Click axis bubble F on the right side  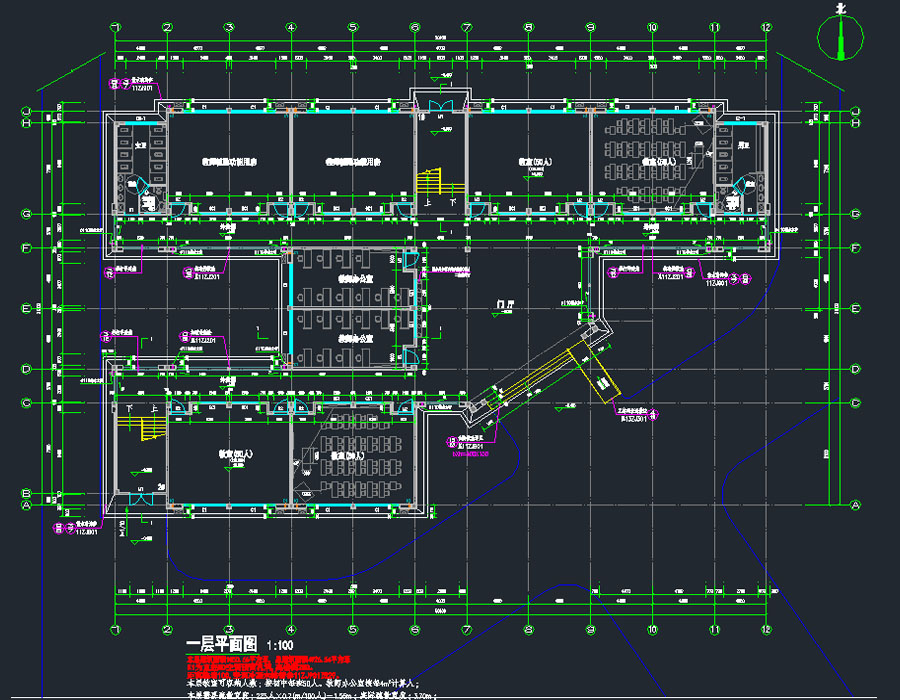click(855, 248)
